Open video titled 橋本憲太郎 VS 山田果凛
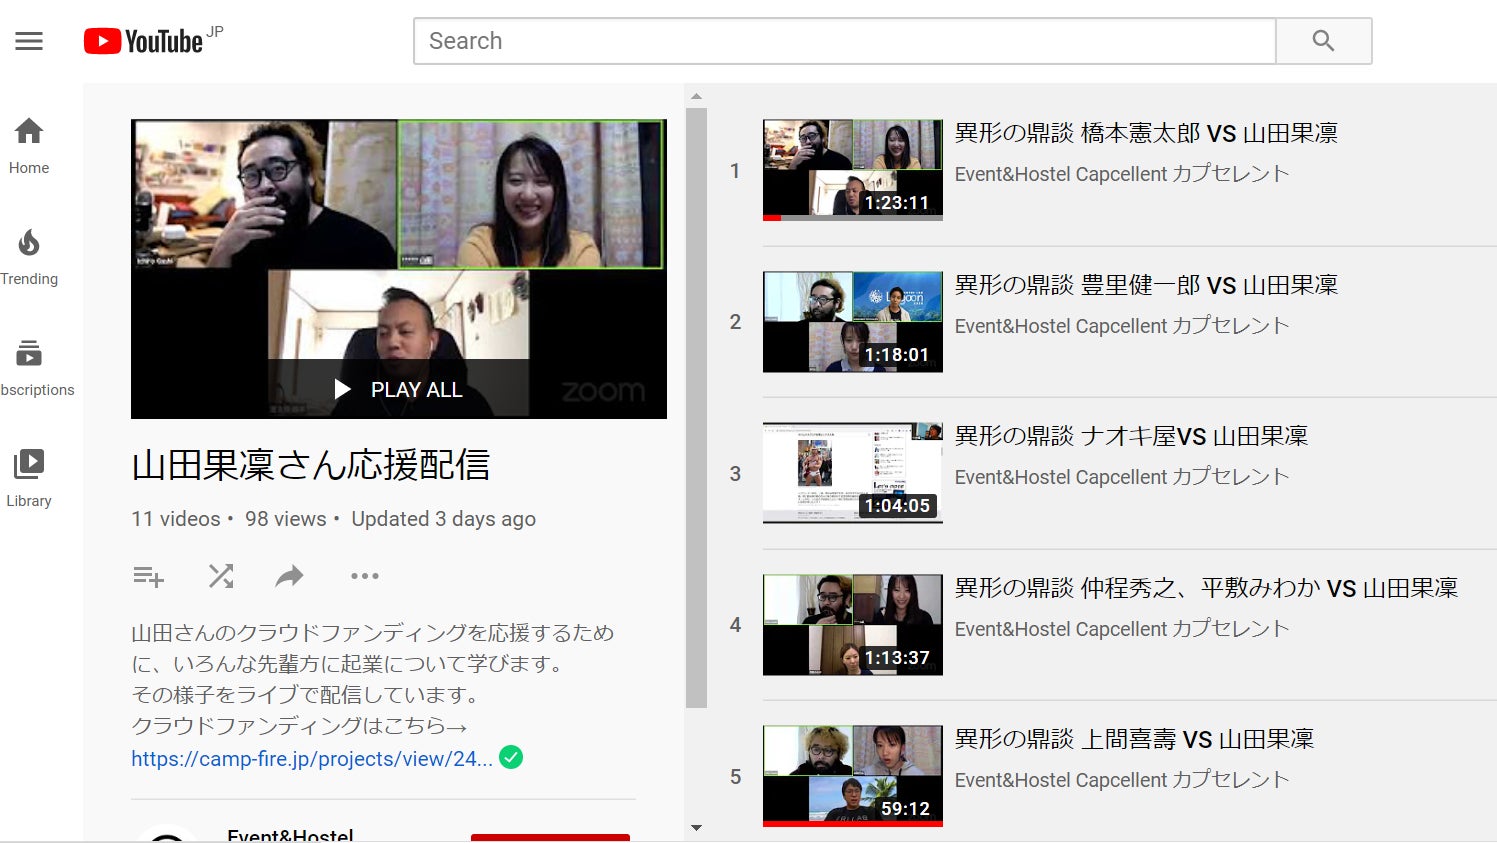The image size is (1497, 843). [1145, 133]
